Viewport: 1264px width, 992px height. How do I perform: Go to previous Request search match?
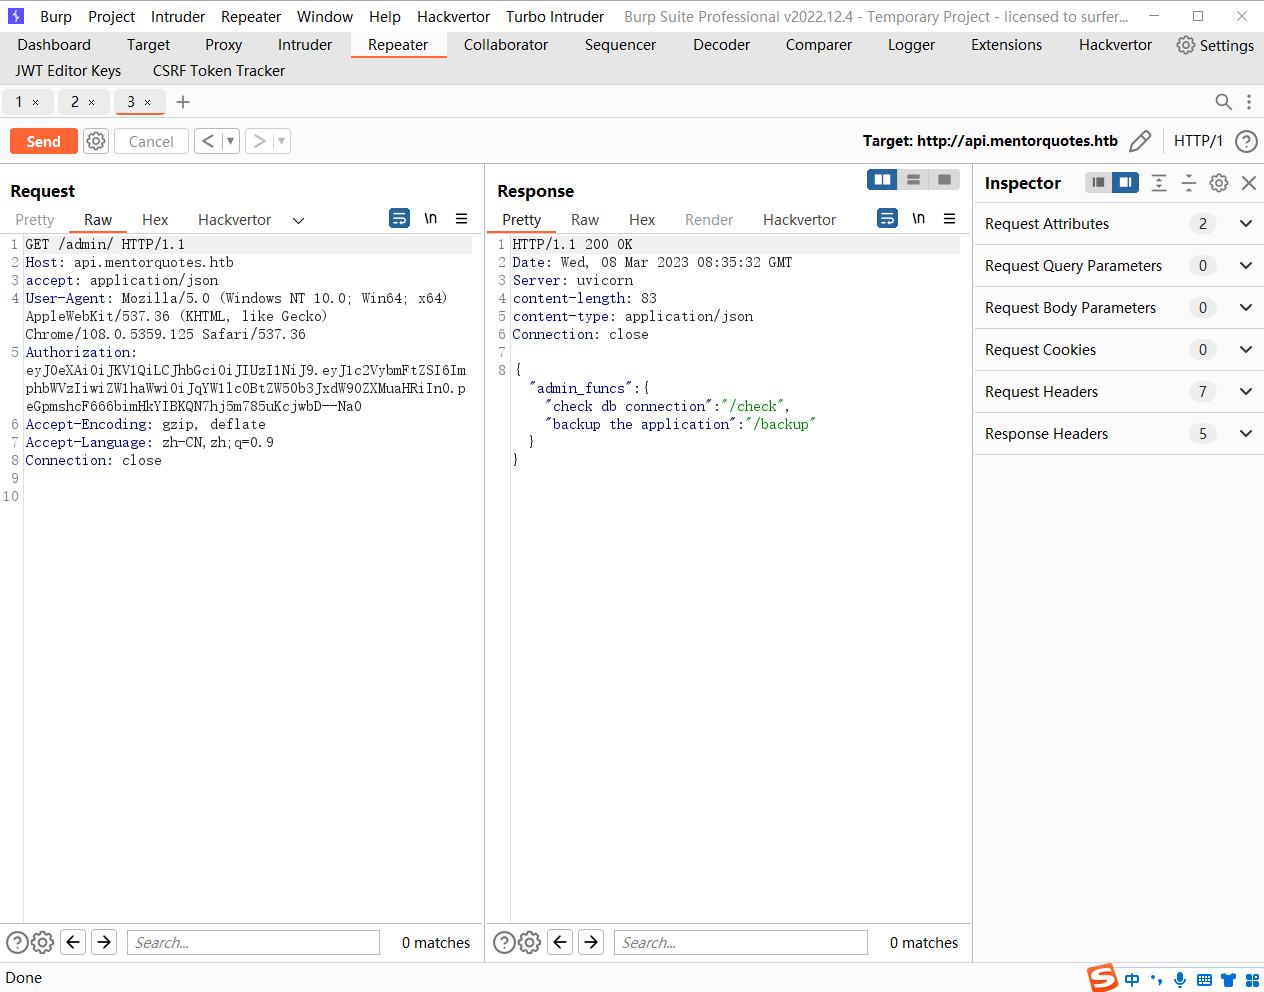[x=73, y=942]
